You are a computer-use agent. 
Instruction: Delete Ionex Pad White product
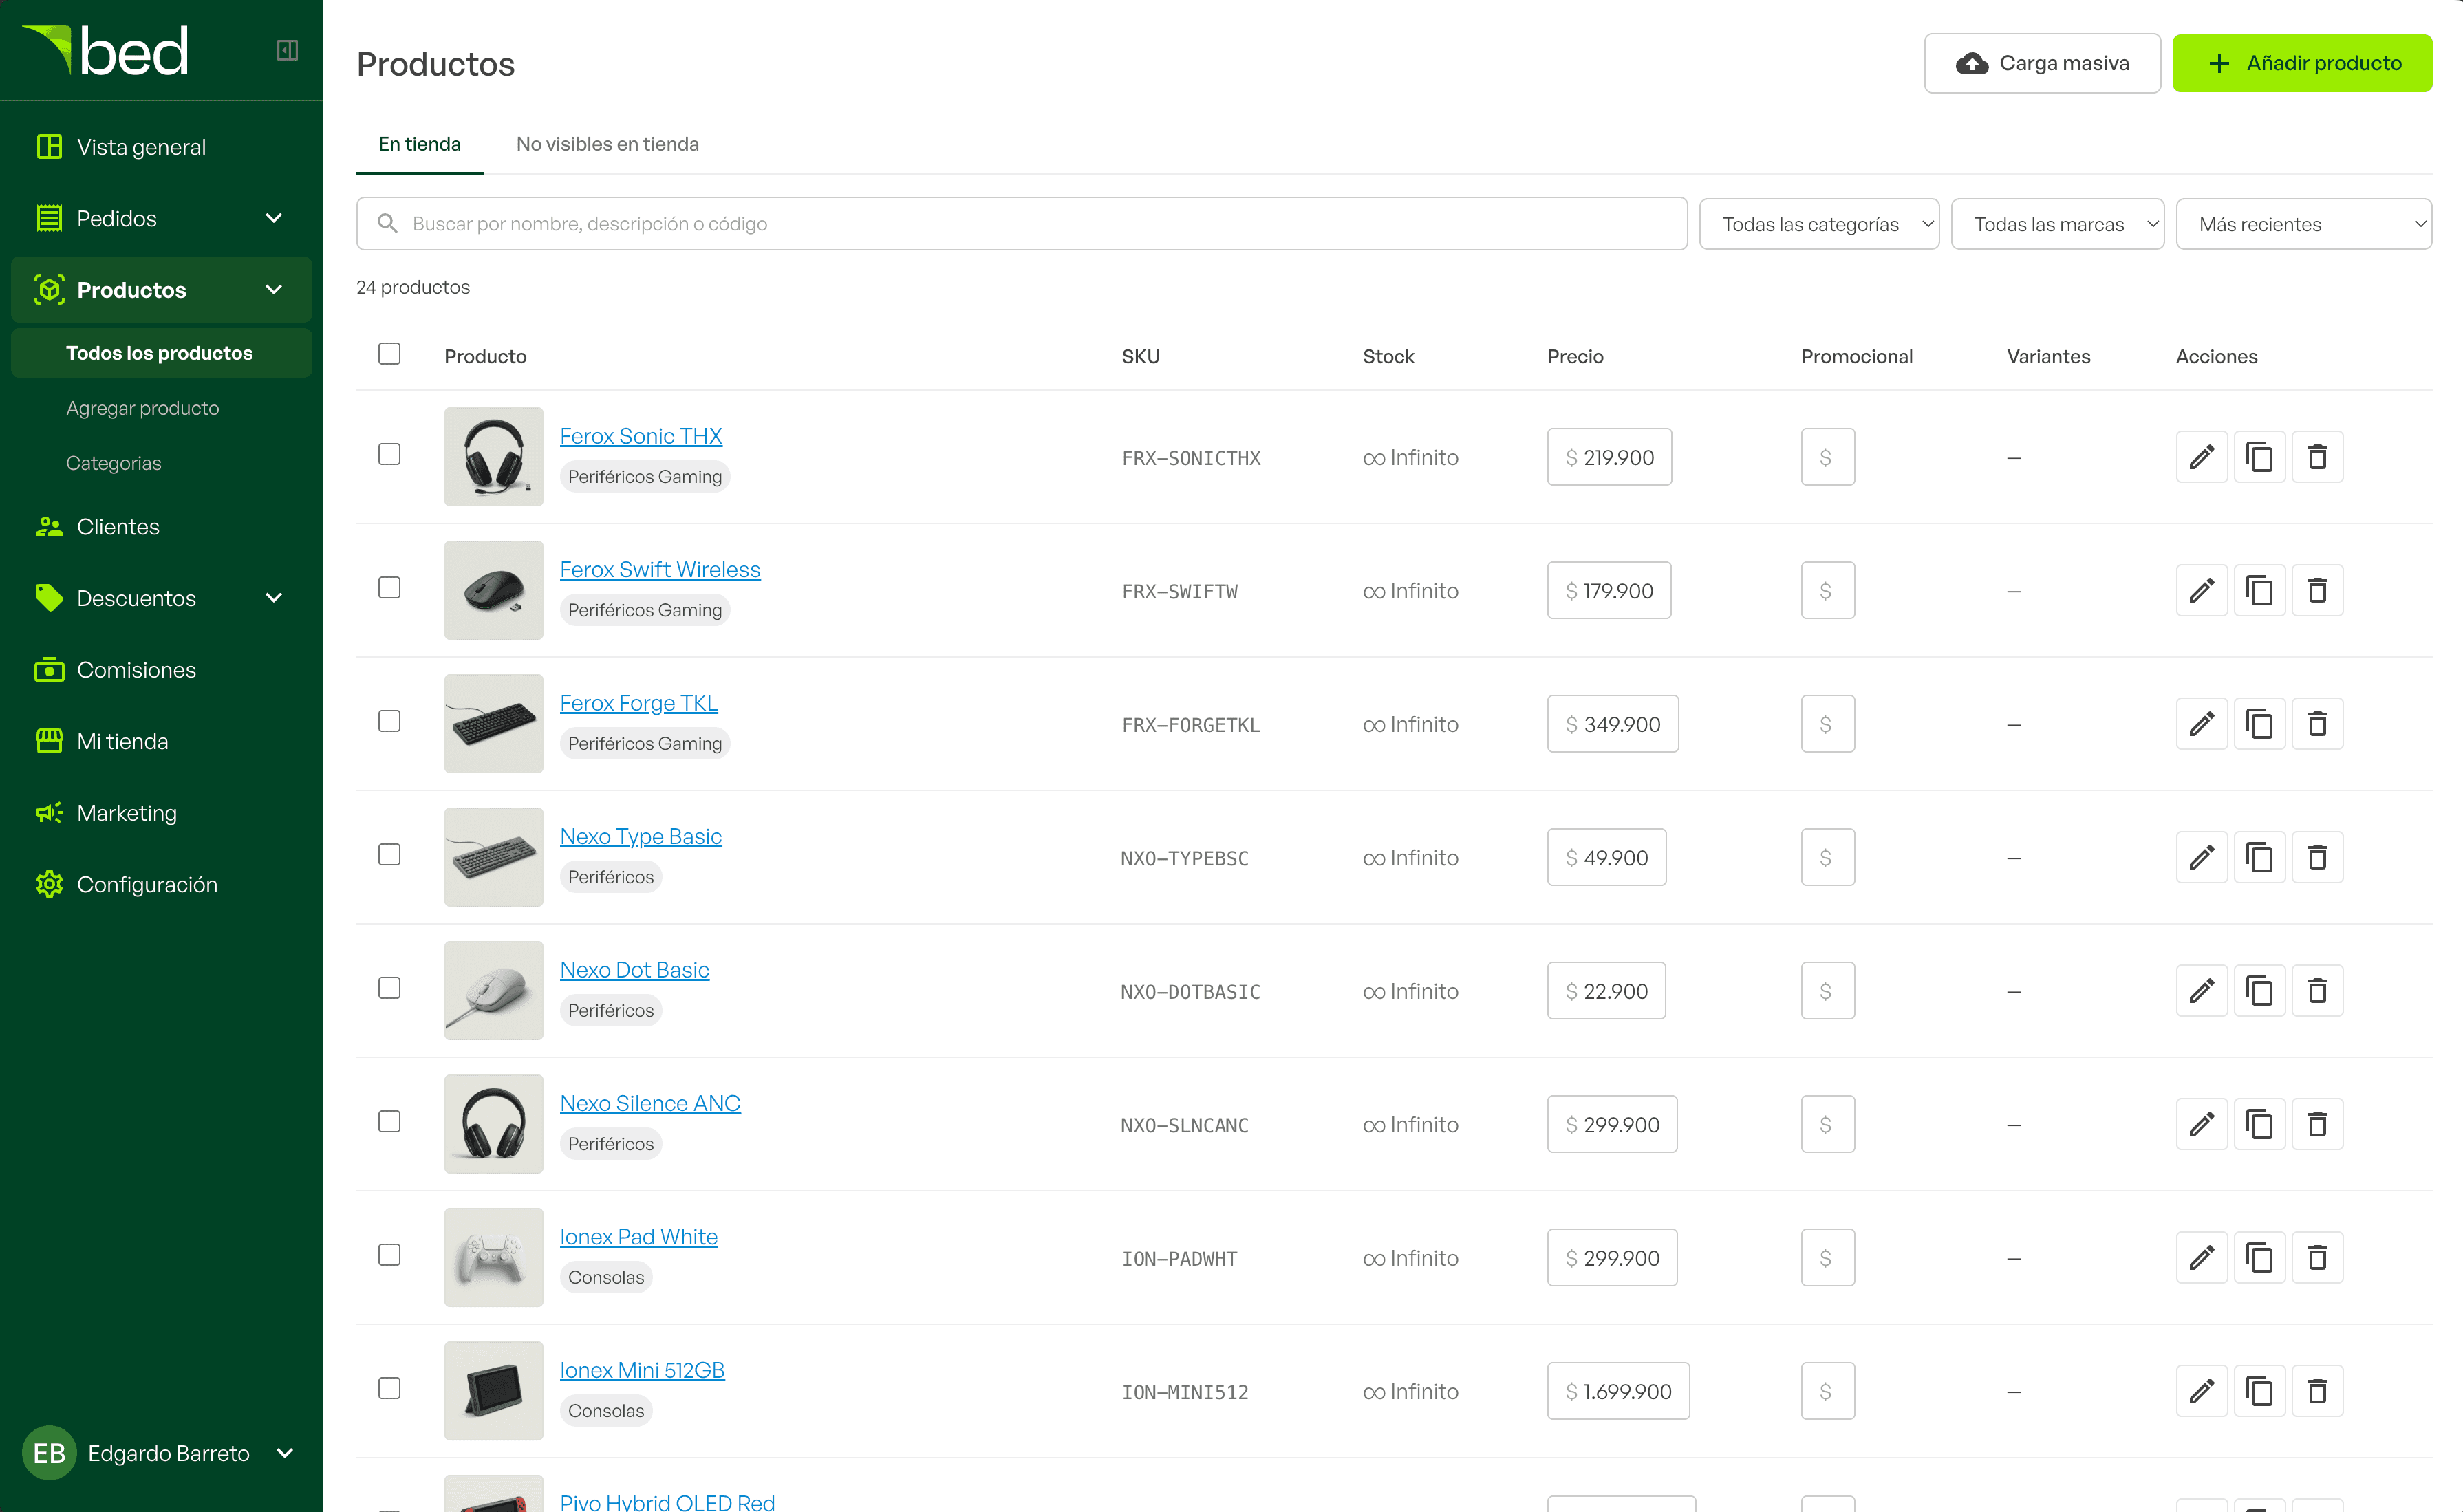coord(2317,1258)
